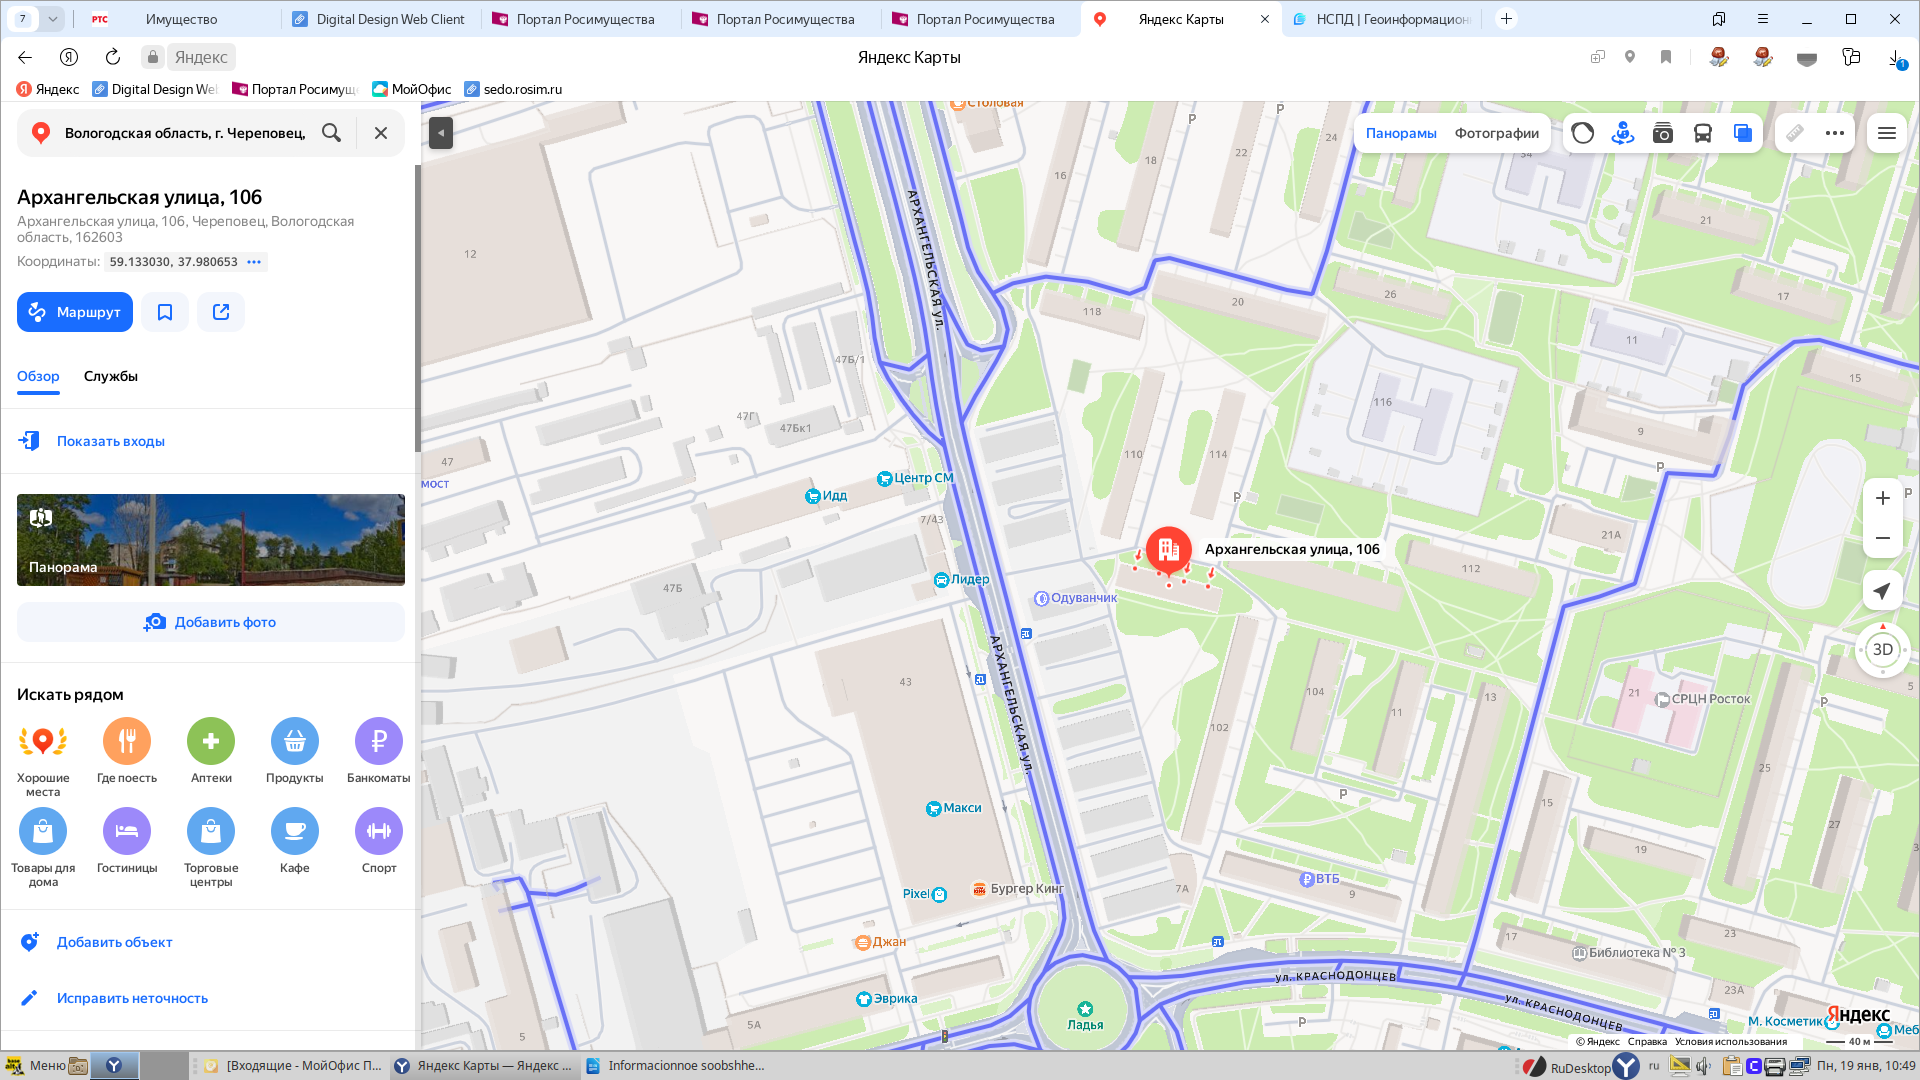Viewport: 1920px width, 1080px height.
Task: Switch to the Службы tab
Action: coord(111,376)
